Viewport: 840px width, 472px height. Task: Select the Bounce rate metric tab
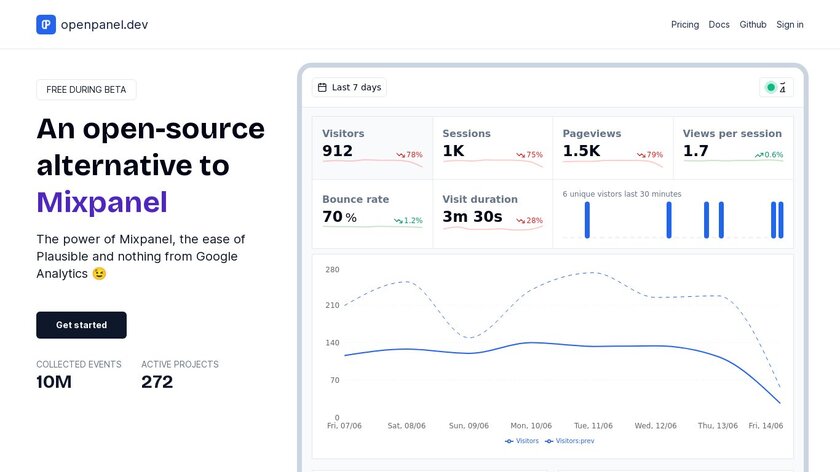coord(372,208)
